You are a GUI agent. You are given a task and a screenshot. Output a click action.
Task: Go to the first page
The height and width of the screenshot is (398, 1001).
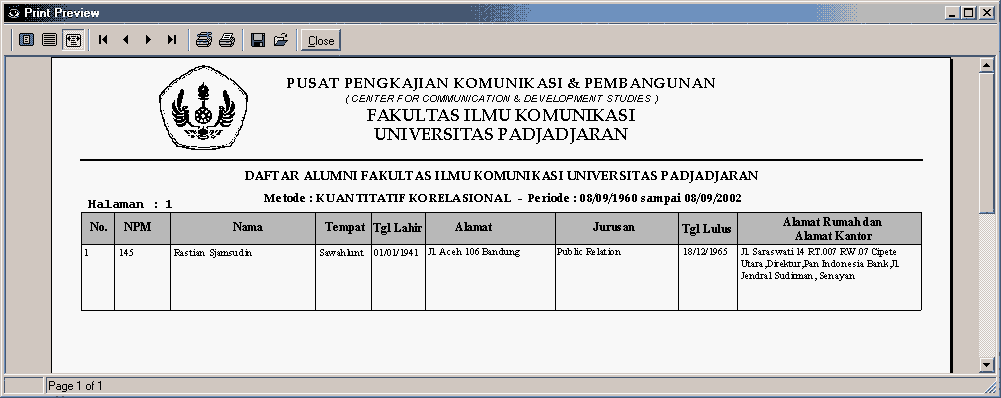click(x=103, y=40)
